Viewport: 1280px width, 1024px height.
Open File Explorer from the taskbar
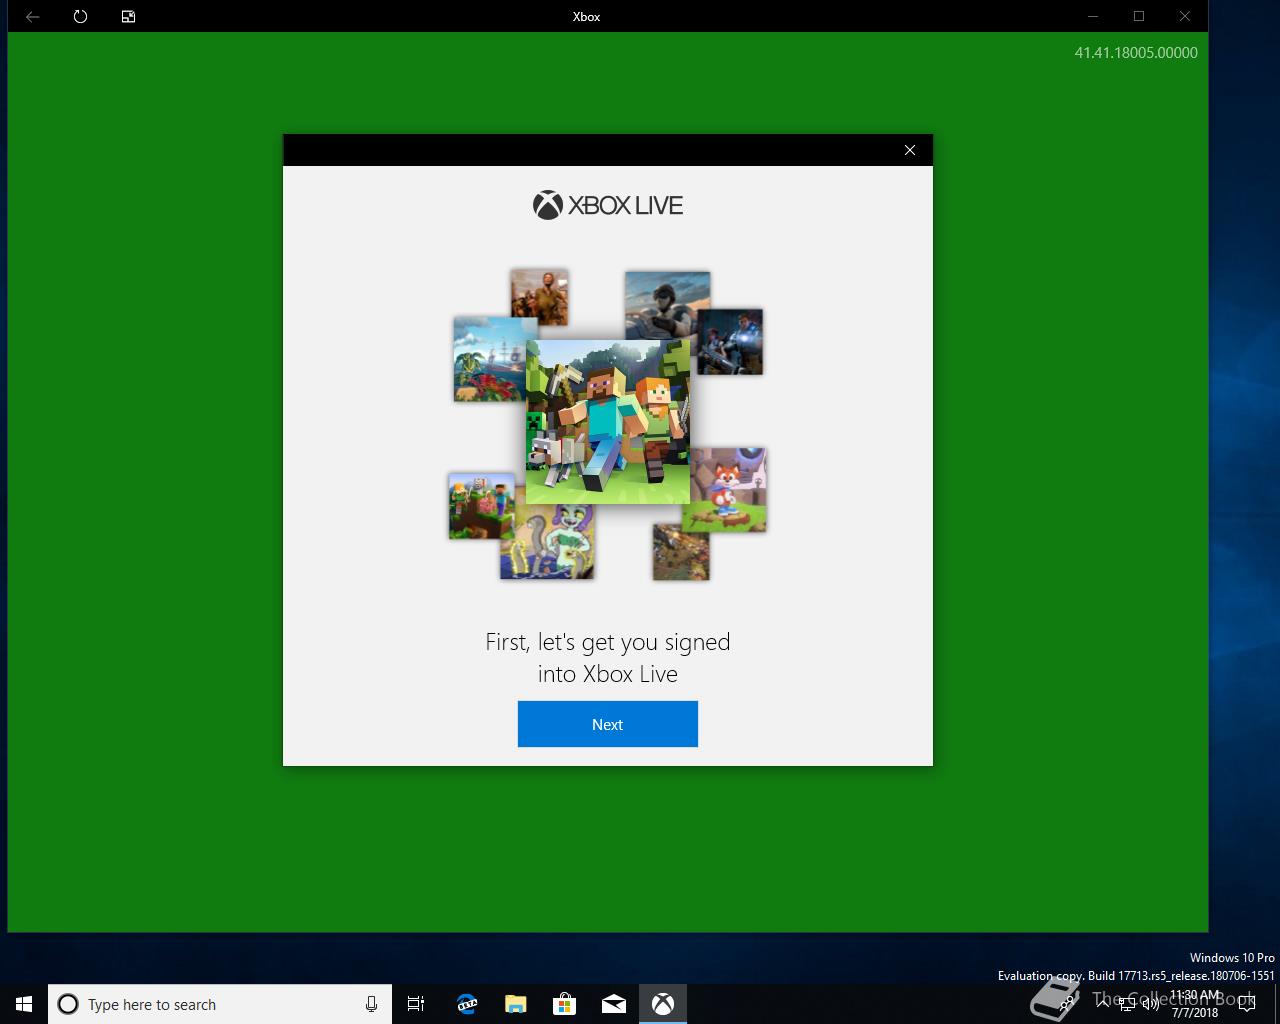click(x=515, y=1004)
